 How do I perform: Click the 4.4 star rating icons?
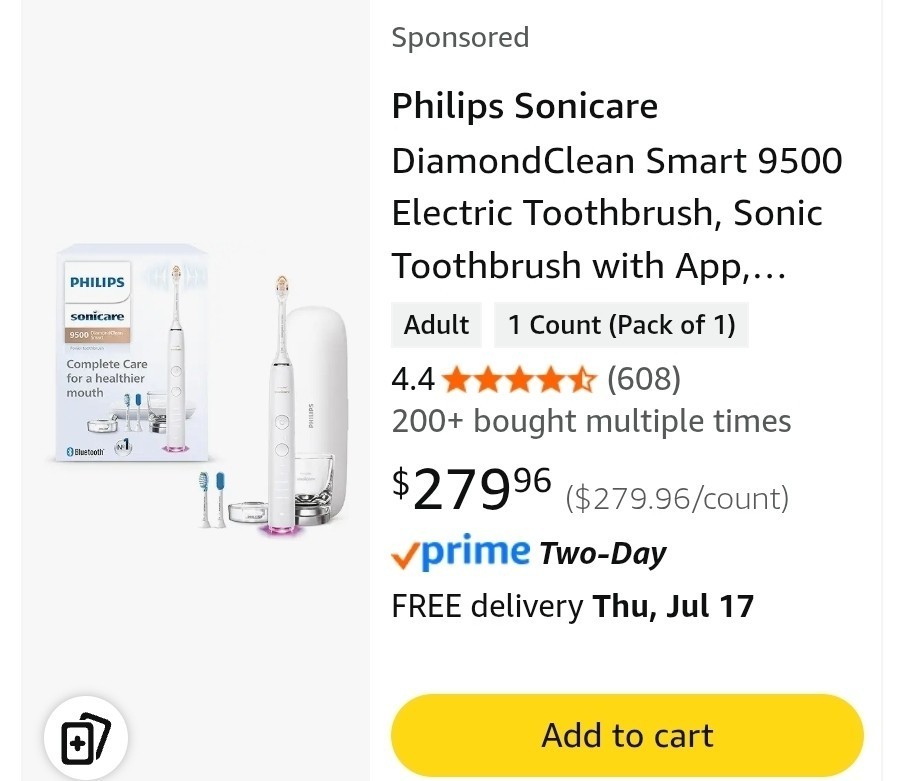point(520,380)
